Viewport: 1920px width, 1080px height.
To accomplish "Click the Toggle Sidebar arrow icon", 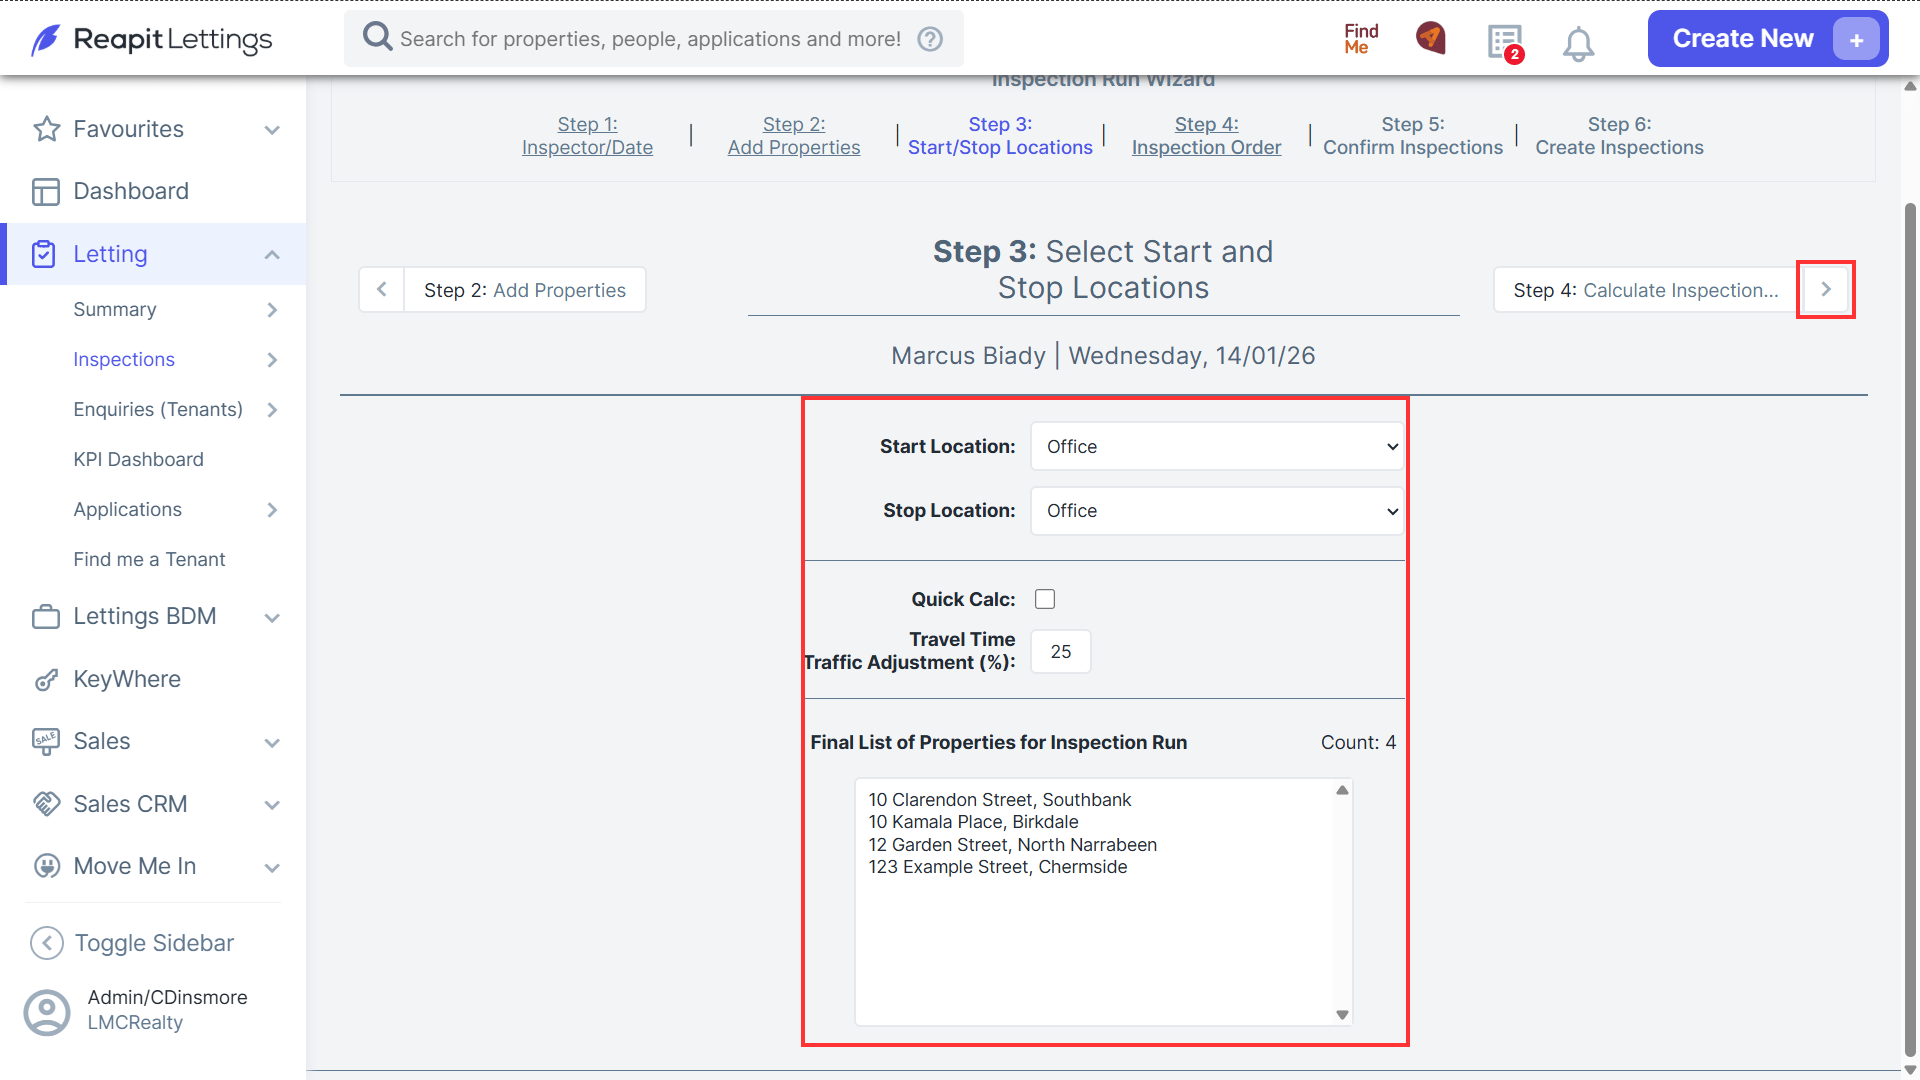I will (x=47, y=943).
